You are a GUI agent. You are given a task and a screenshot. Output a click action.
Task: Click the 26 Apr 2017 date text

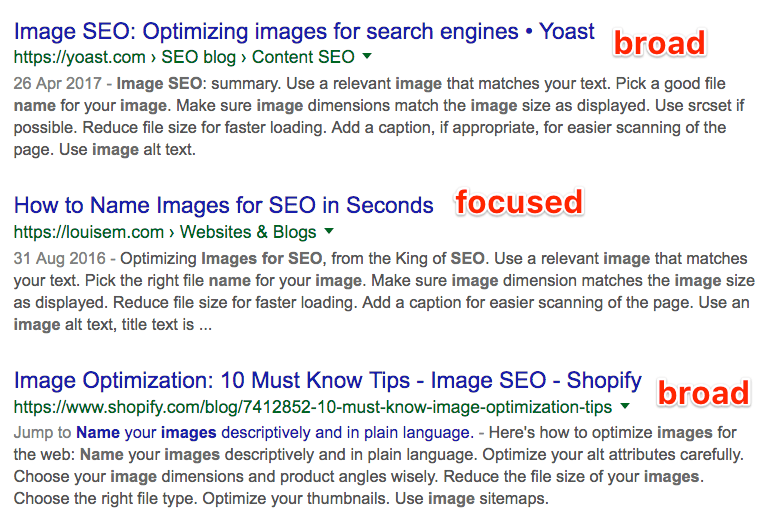point(54,83)
